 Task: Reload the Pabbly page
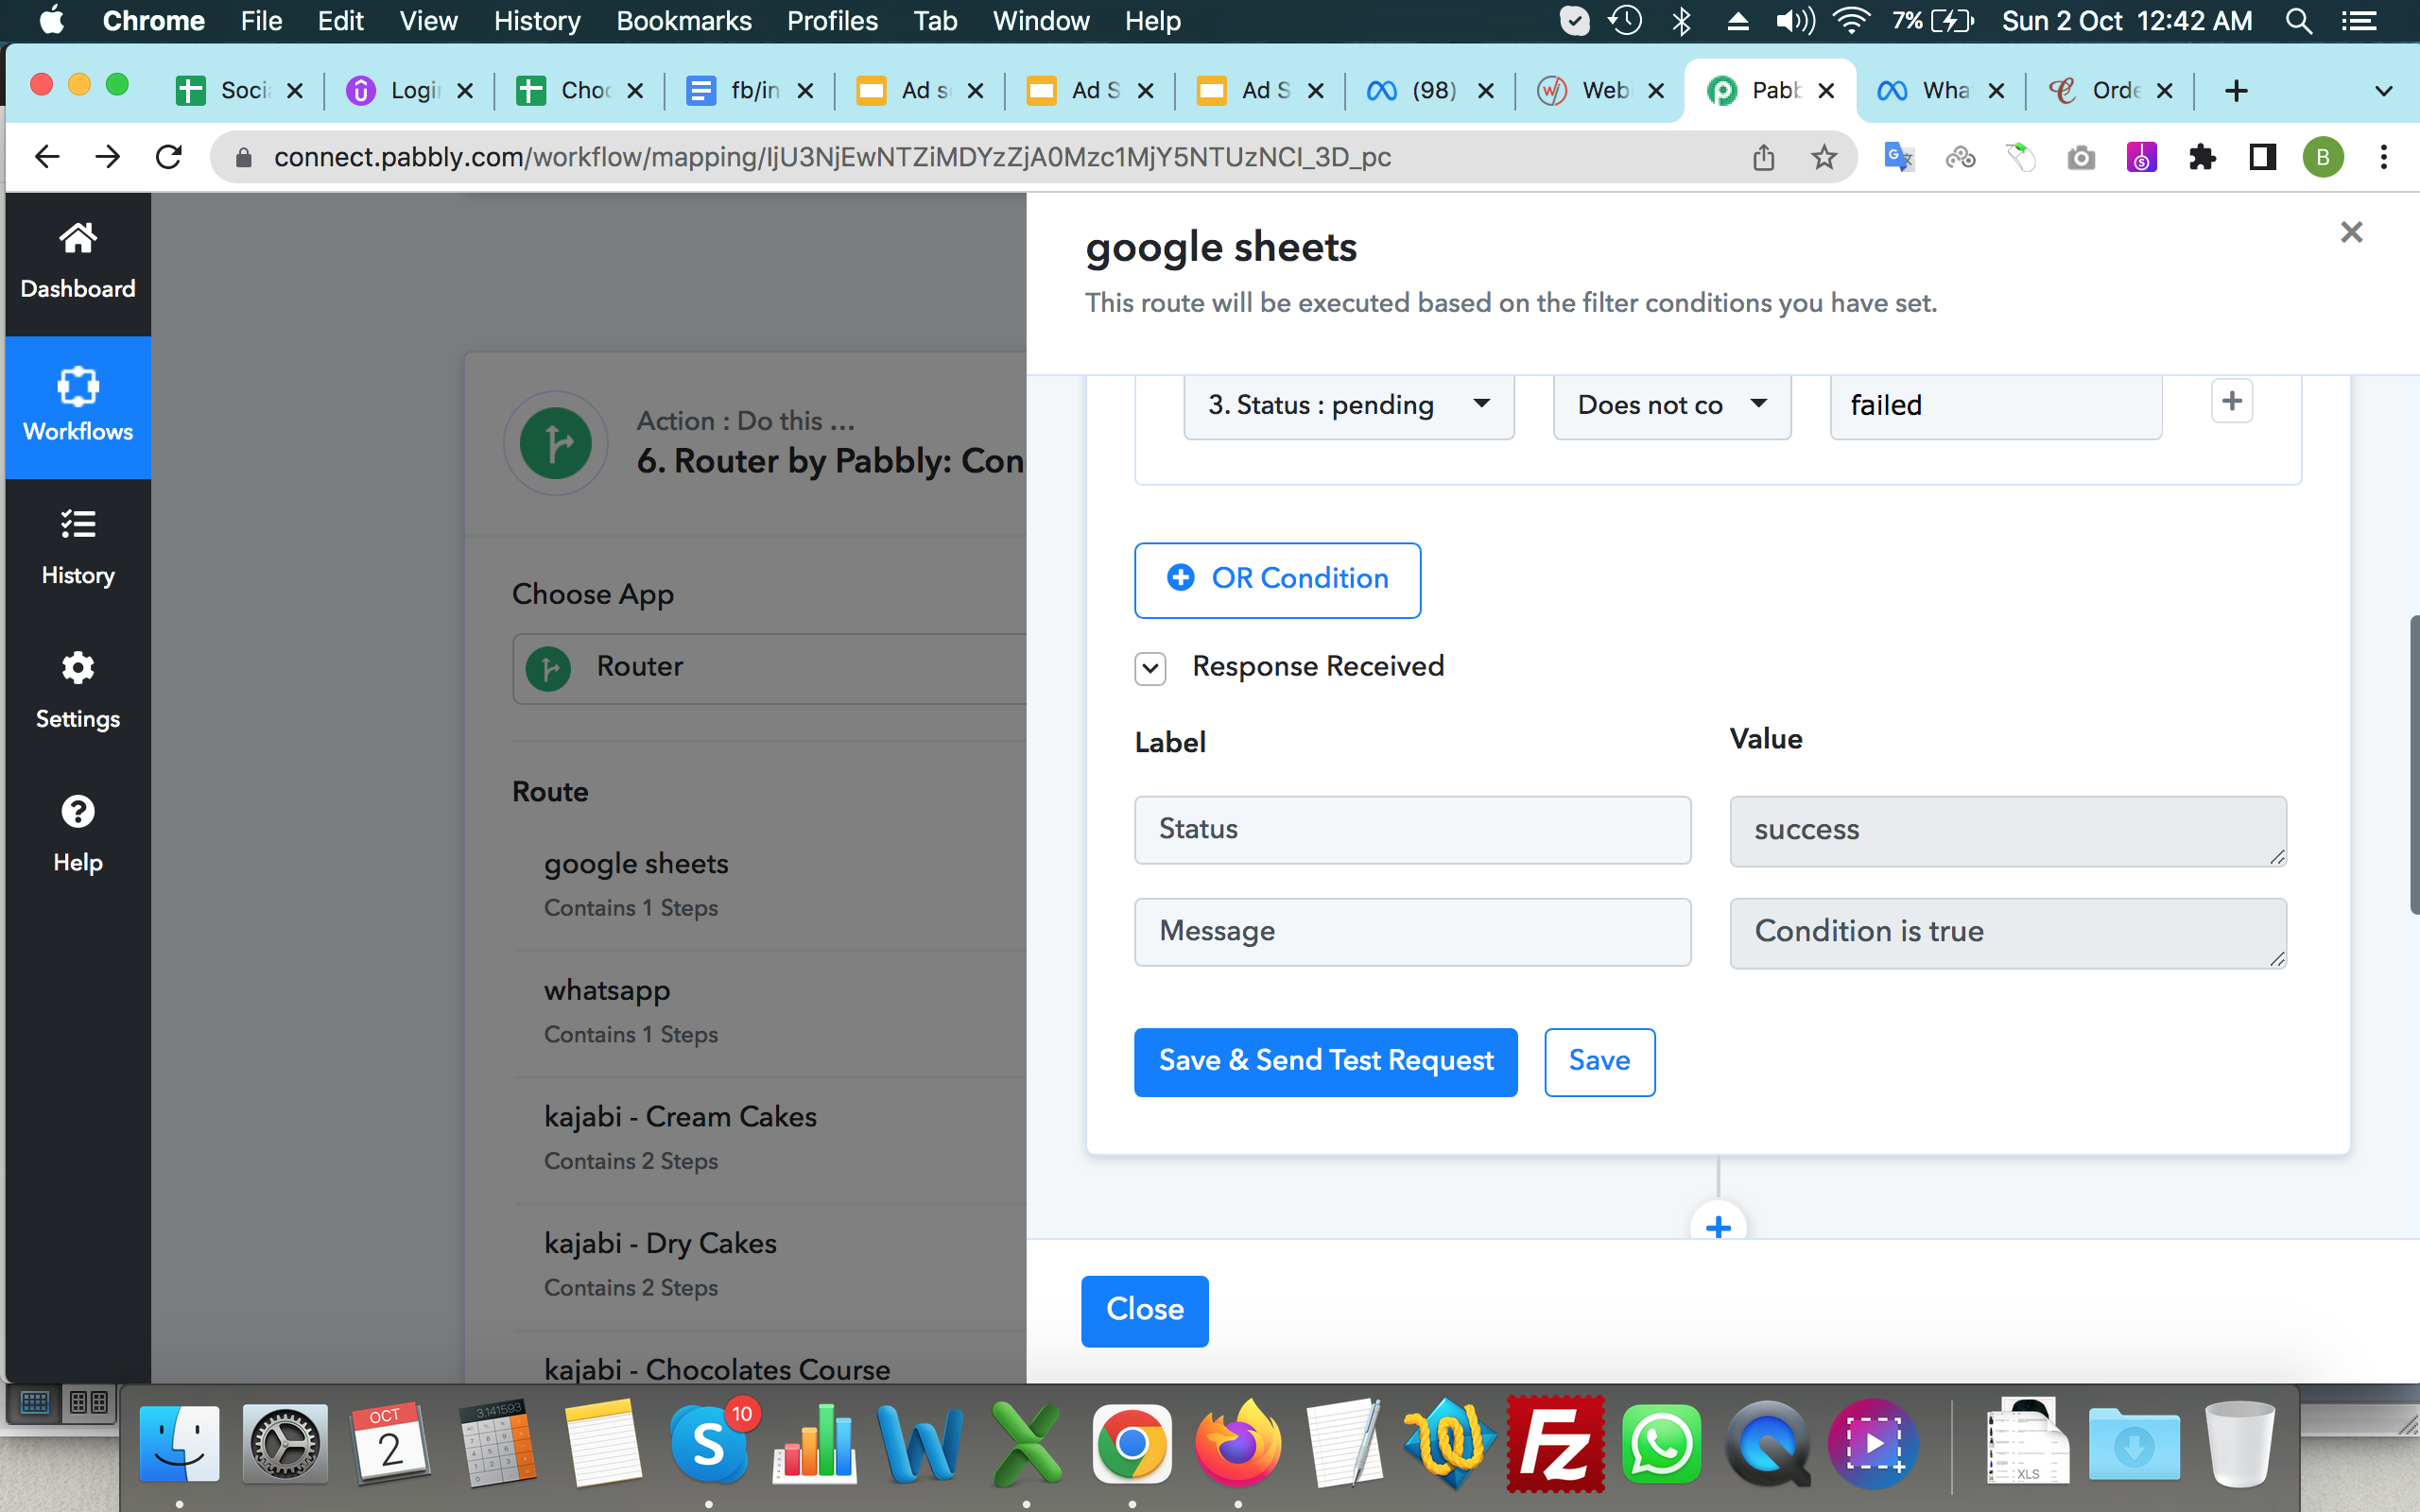click(169, 157)
